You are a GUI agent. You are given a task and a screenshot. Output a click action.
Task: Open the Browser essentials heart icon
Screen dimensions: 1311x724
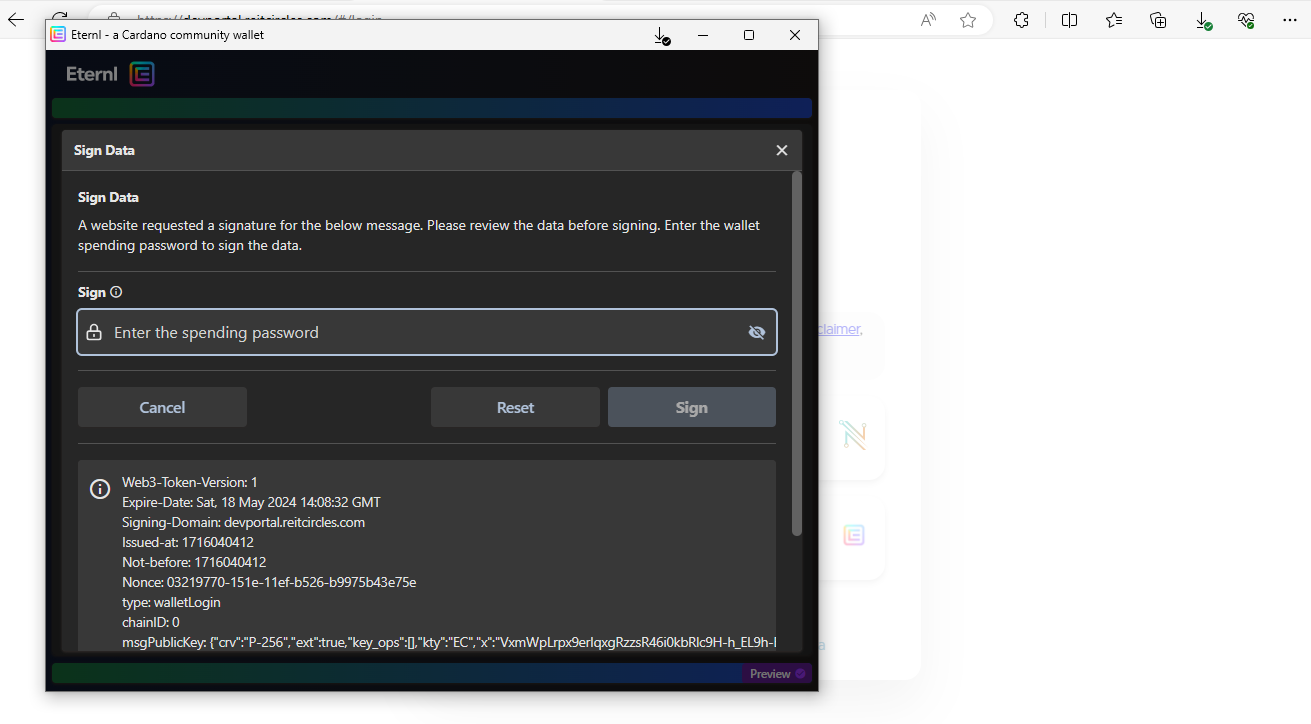pos(1246,20)
